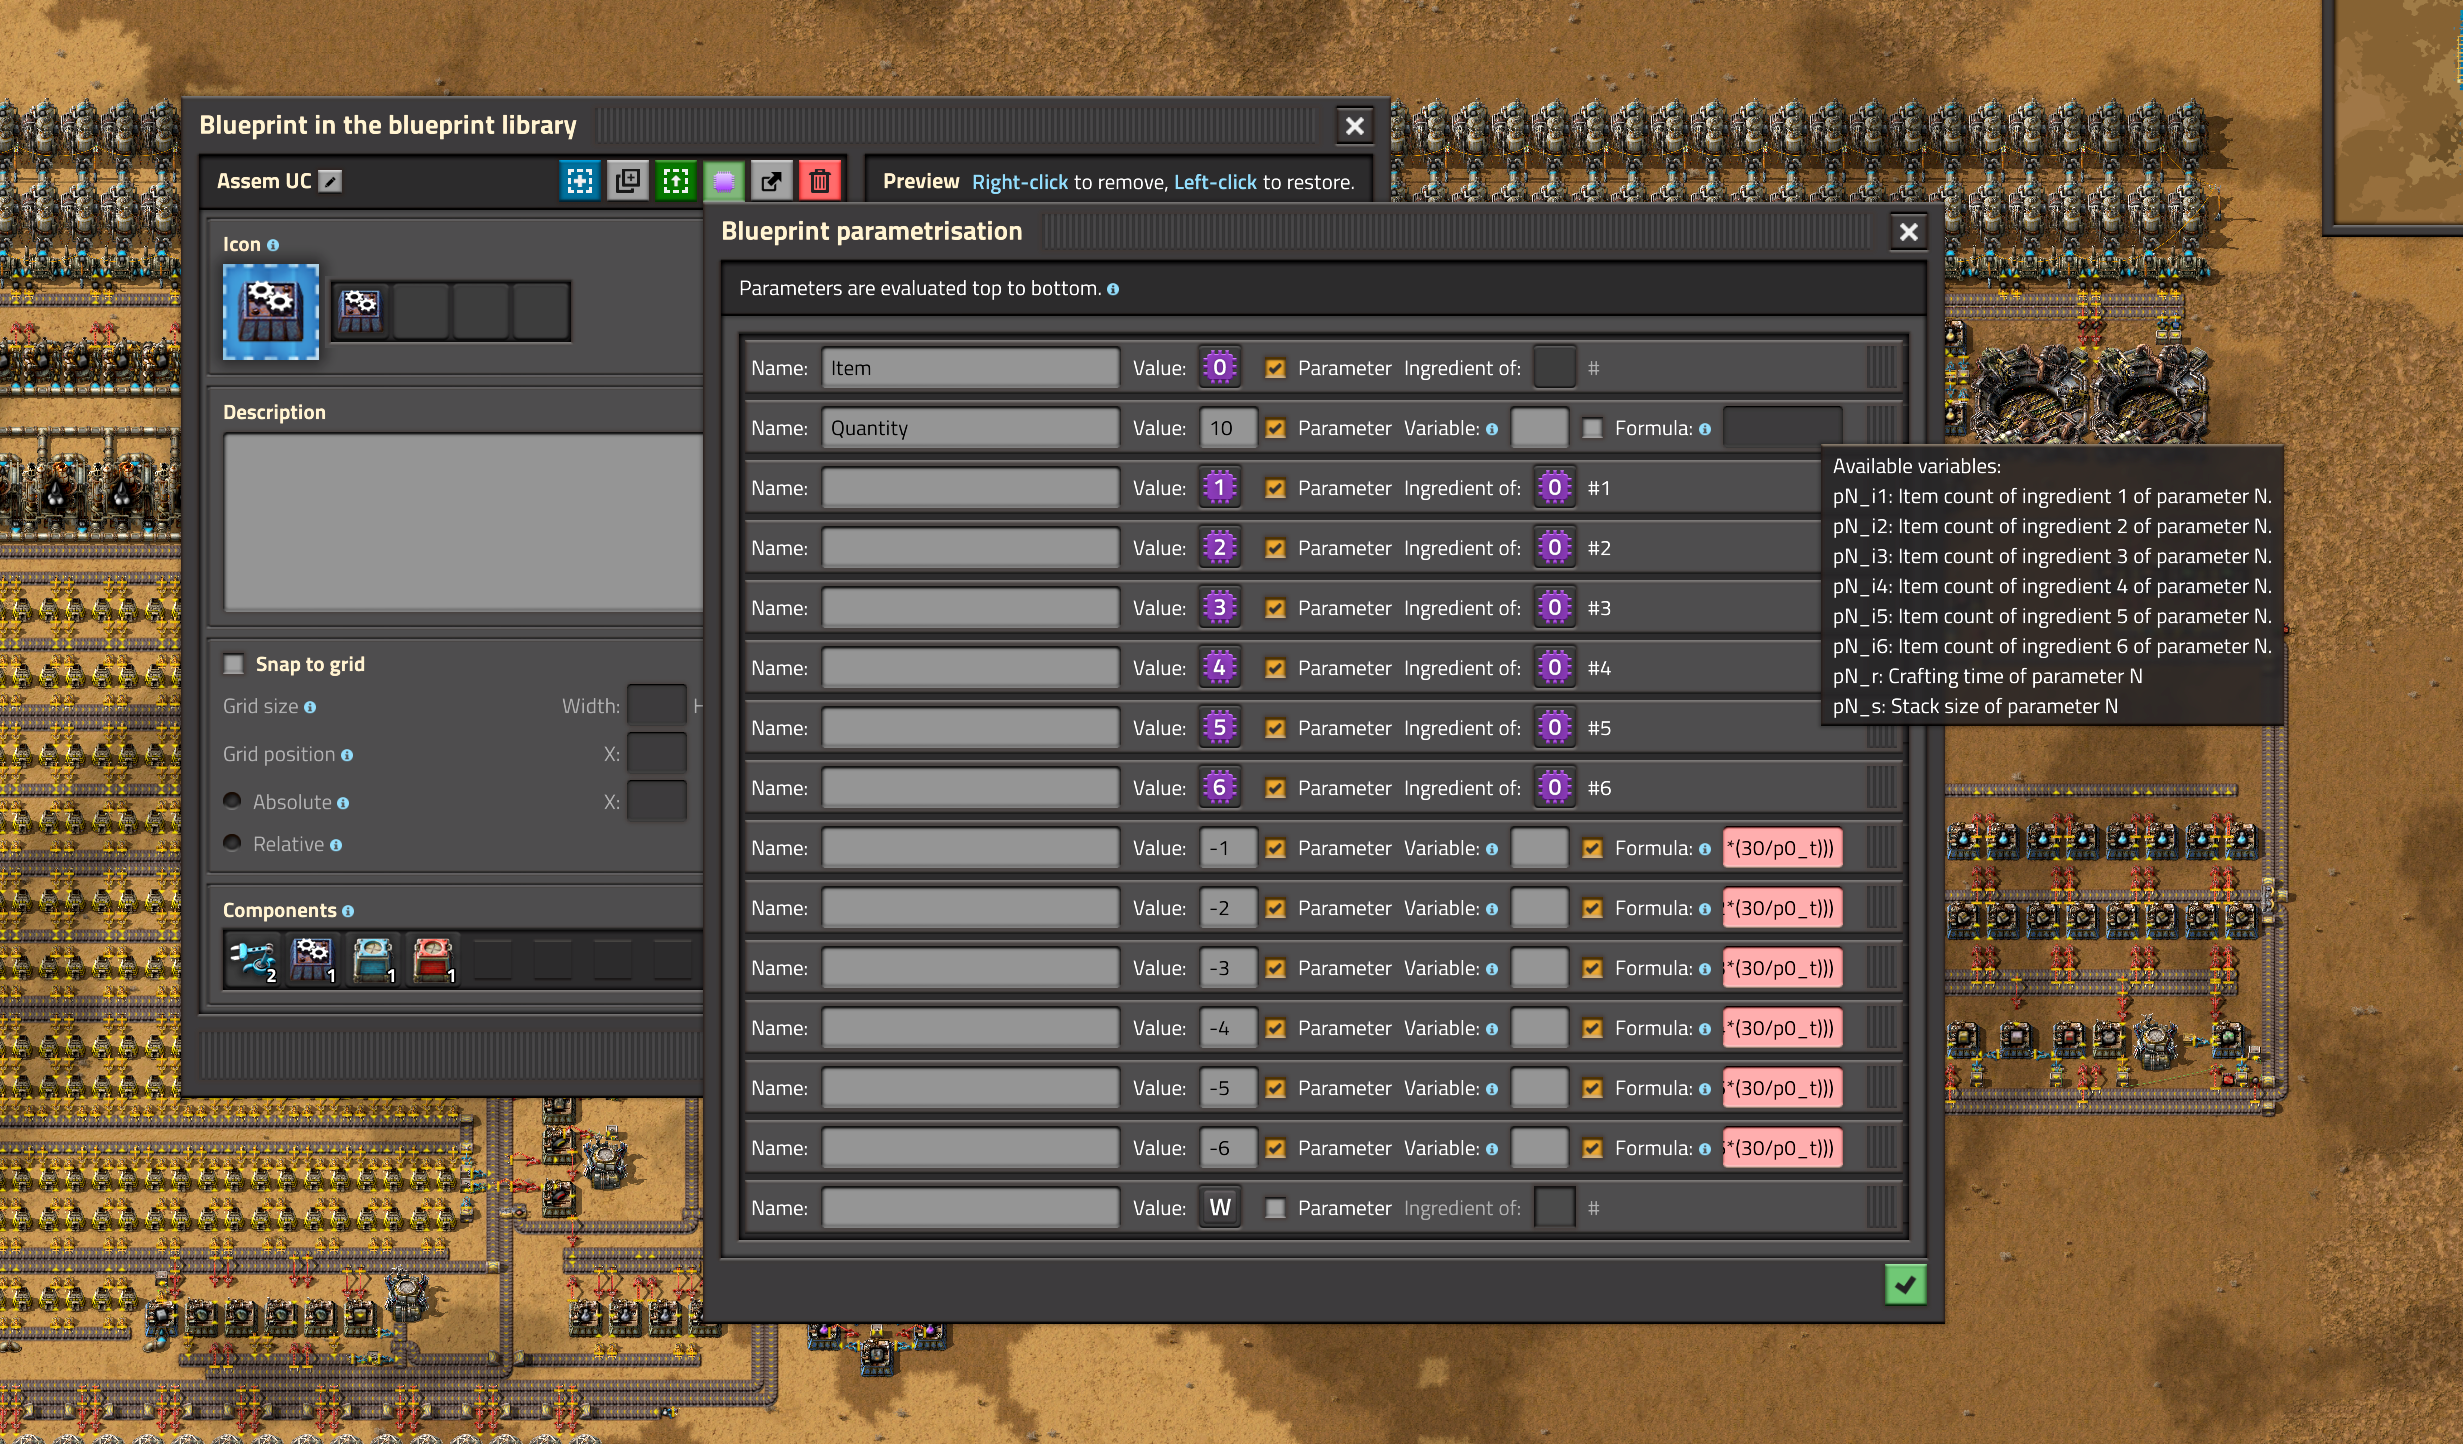2463x1444 pixels.
Task: Click the inserter component icon with count 2
Action: (252, 960)
